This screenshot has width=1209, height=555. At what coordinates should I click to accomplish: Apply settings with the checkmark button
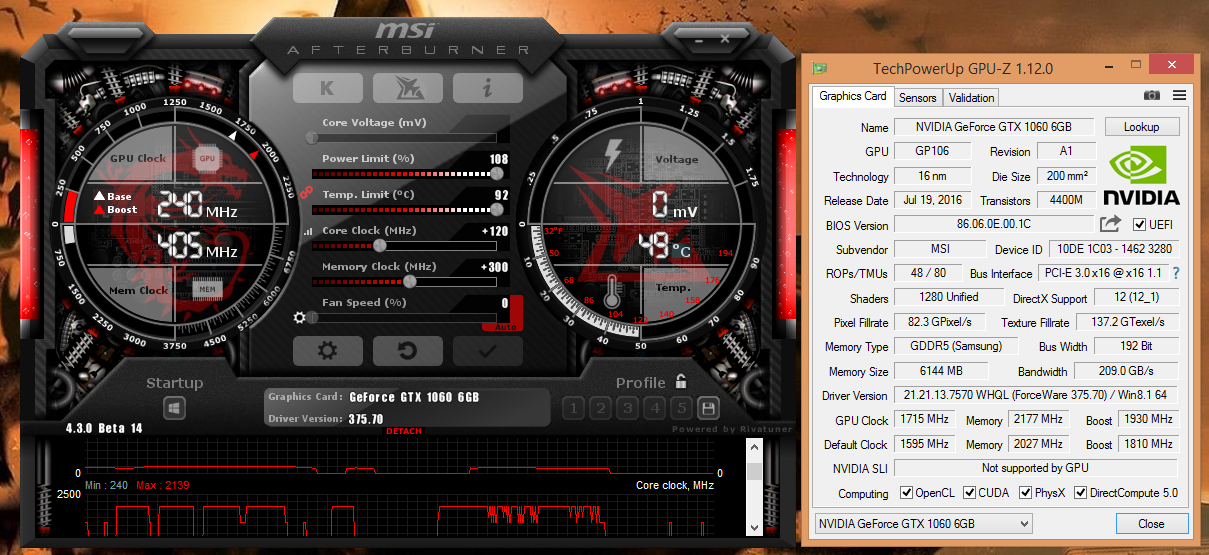pyautogui.click(x=488, y=351)
